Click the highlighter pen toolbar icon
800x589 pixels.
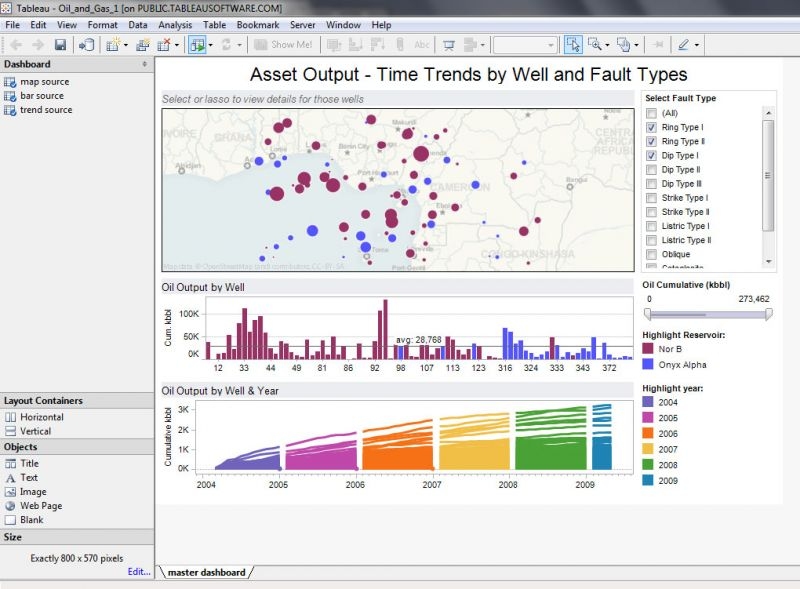(685, 45)
